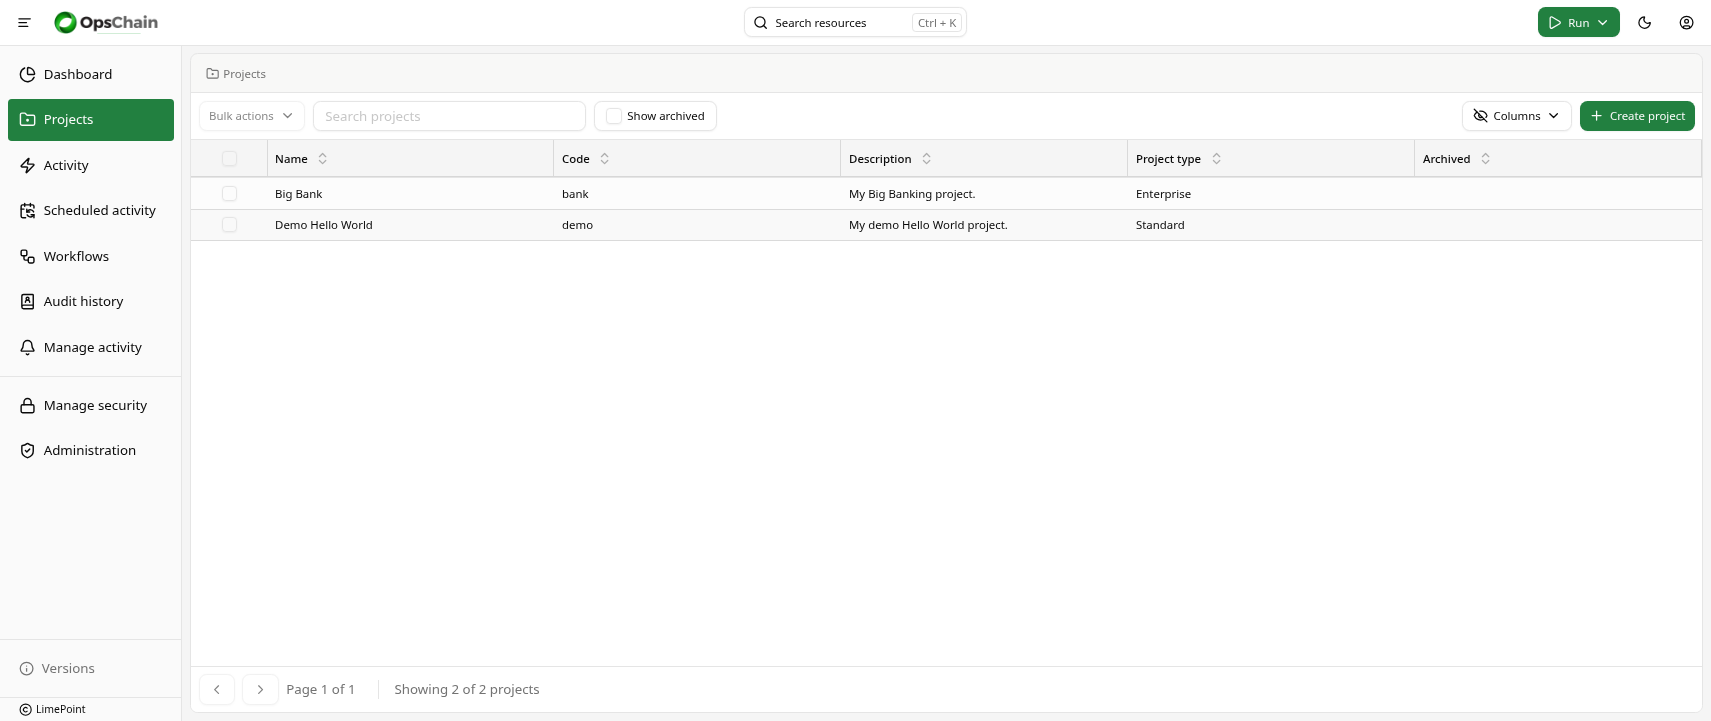
Task: Click the Workflows icon in sidebar
Action: point(28,256)
